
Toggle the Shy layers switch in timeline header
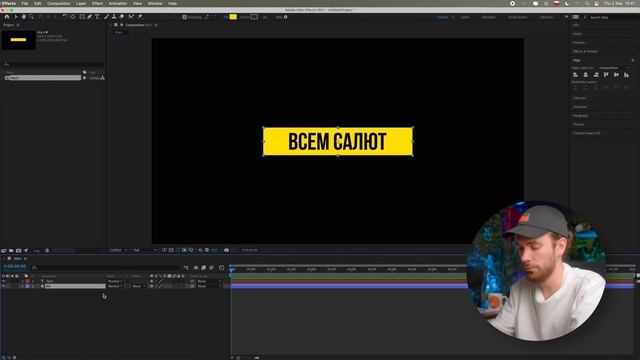pyautogui.click(x=196, y=268)
